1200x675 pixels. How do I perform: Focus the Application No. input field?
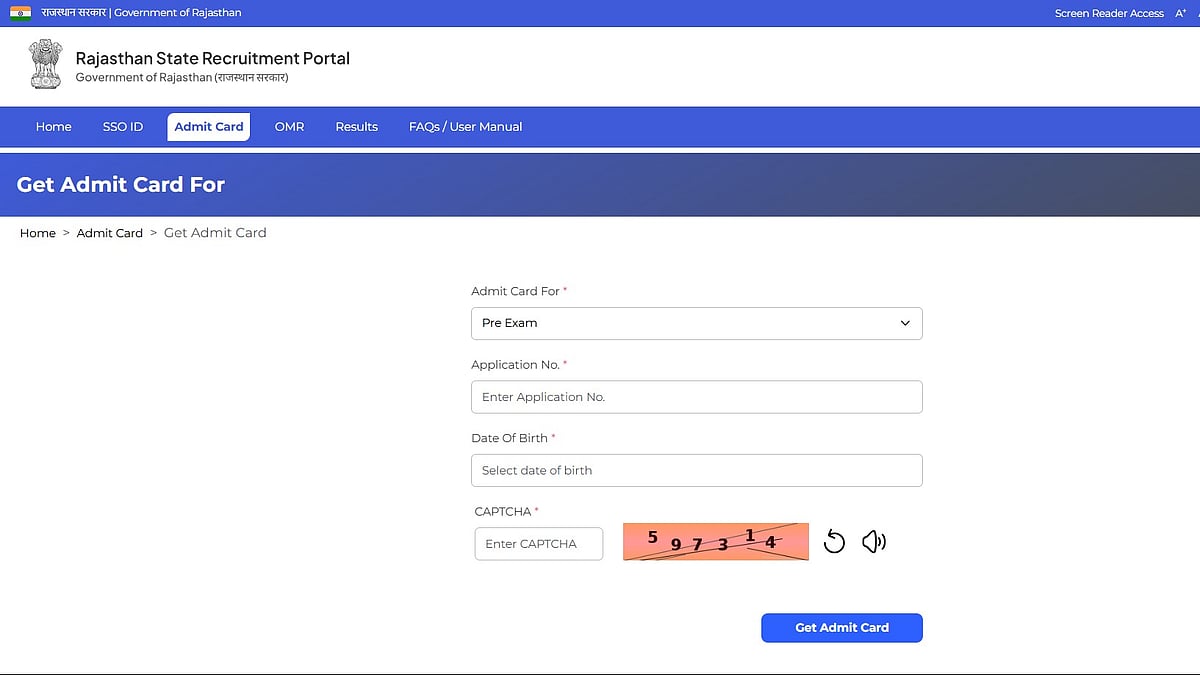[696, 397]
